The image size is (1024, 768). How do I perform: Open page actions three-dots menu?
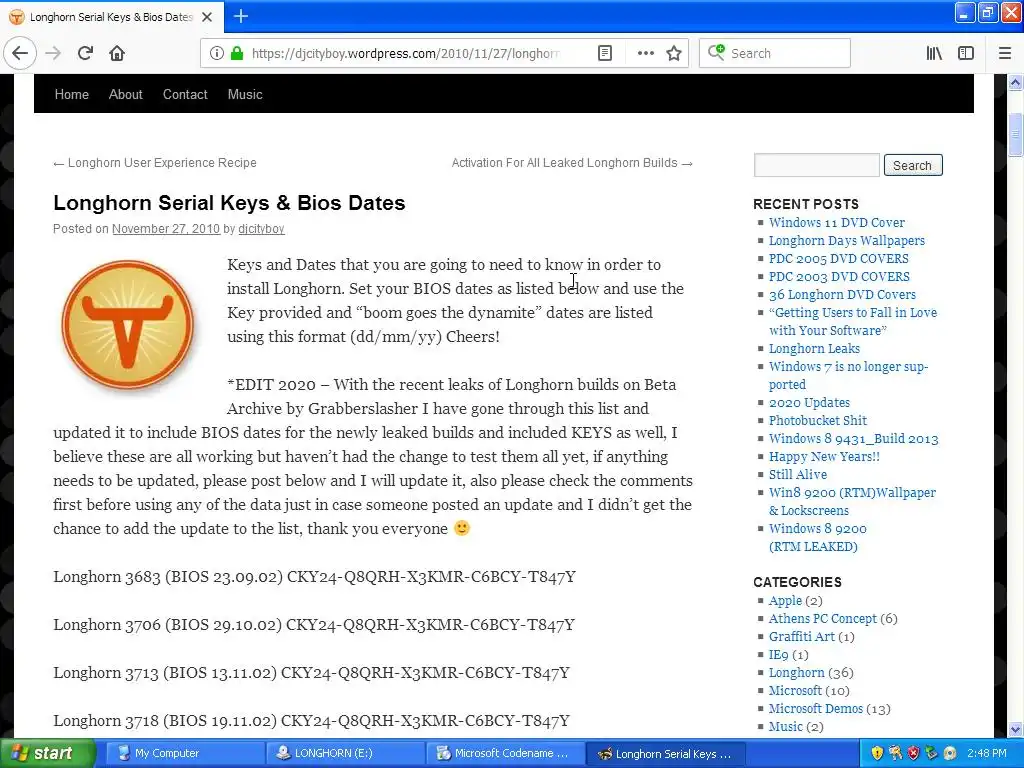pos(645,53)
